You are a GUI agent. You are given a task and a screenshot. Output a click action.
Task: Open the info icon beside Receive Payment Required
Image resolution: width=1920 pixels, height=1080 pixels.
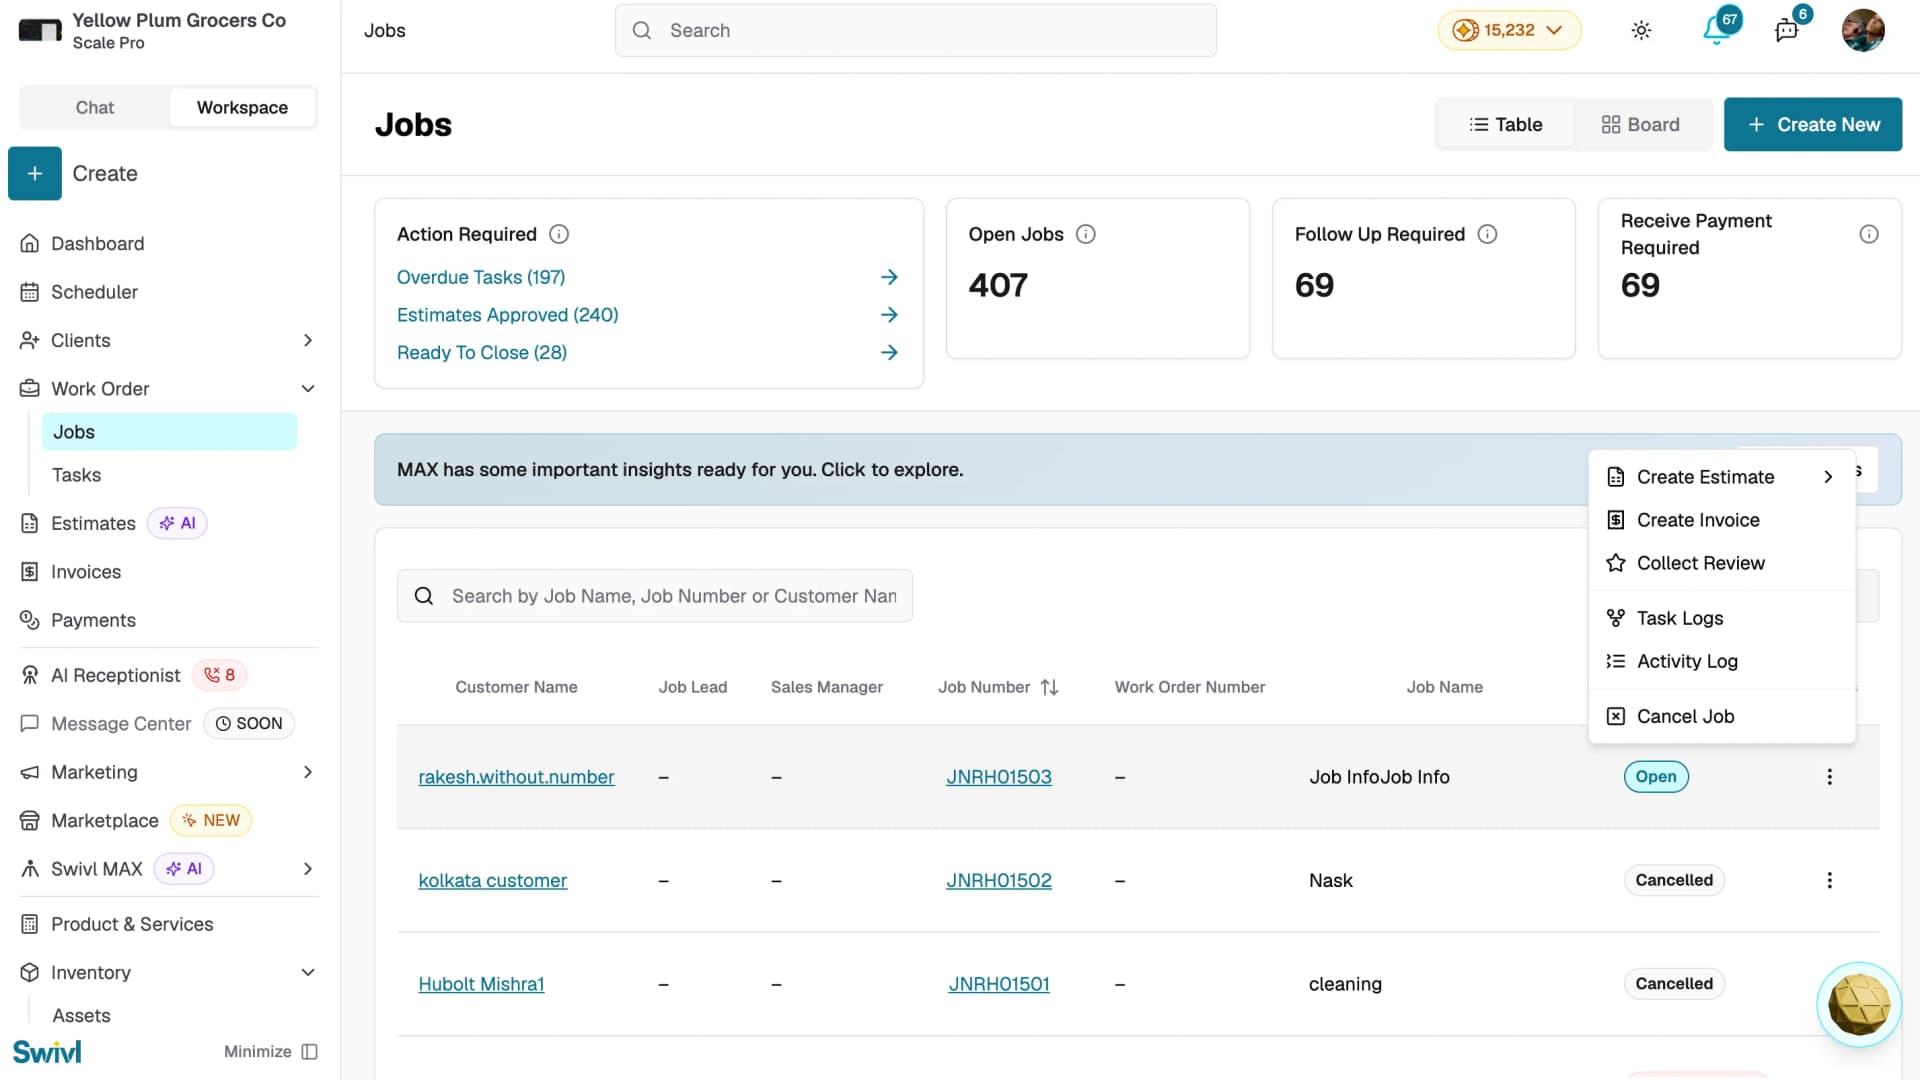1868,234
